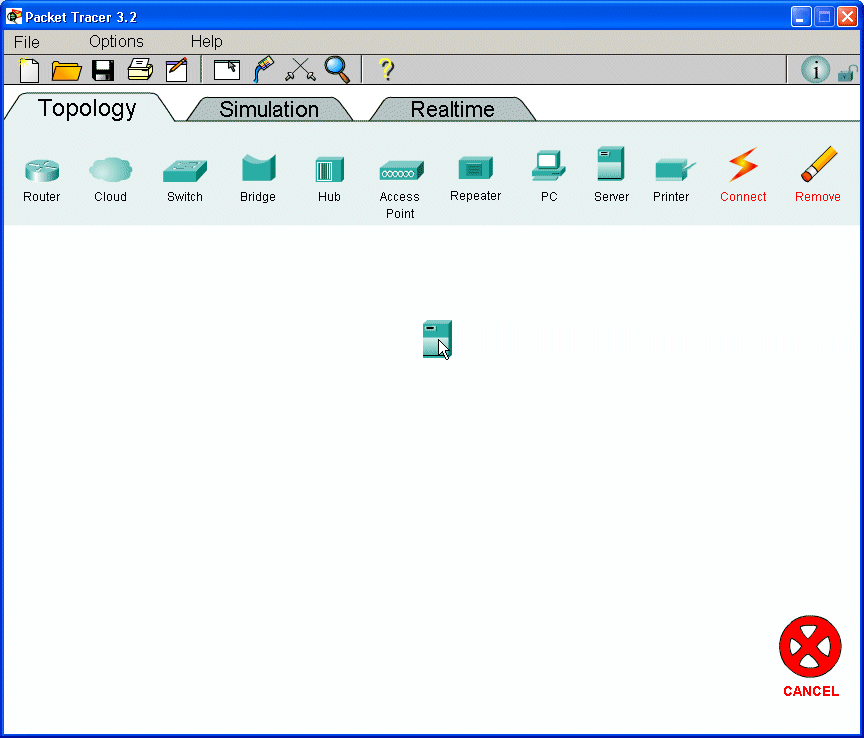Click the New file toolbar icon

tap(29, 70)
